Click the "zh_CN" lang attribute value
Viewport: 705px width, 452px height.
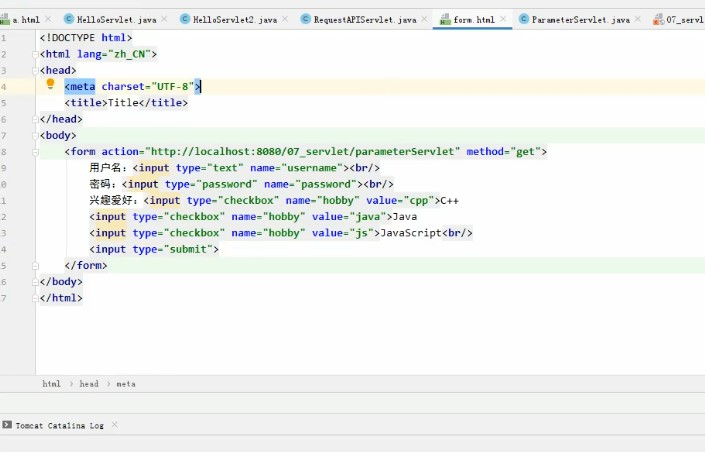pos(129,54)
